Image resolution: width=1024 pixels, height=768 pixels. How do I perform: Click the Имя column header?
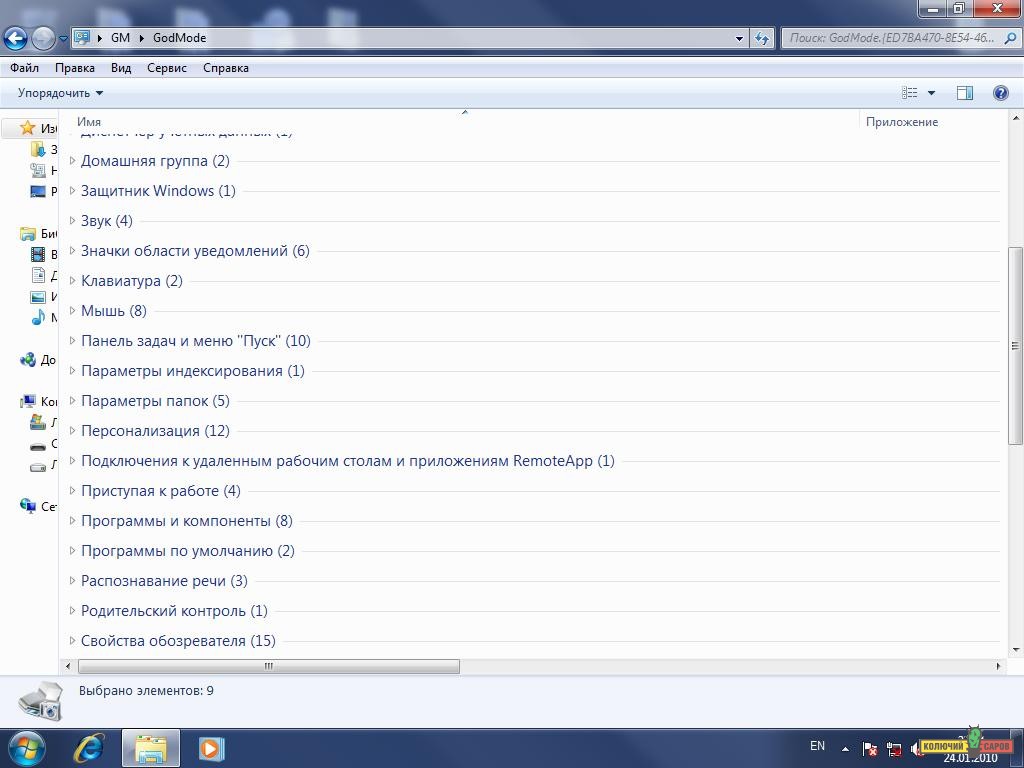tap(89, 122)
